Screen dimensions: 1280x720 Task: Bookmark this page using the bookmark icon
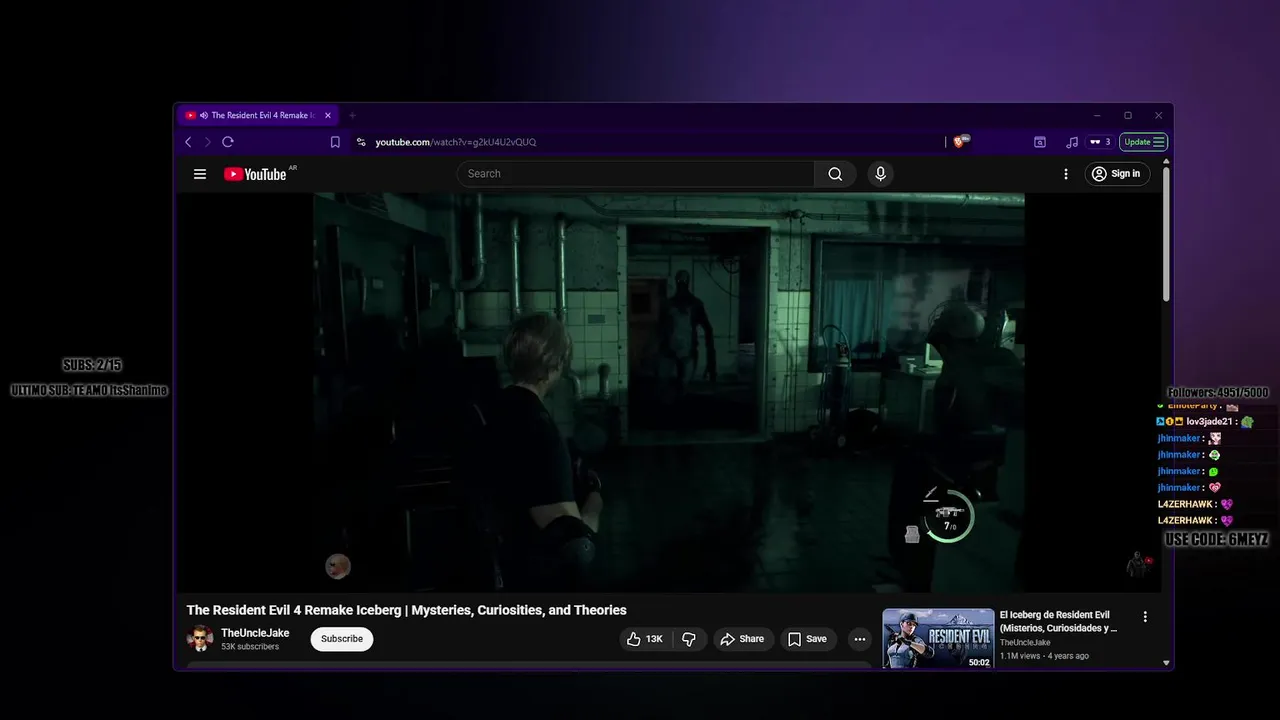[335, 142]
